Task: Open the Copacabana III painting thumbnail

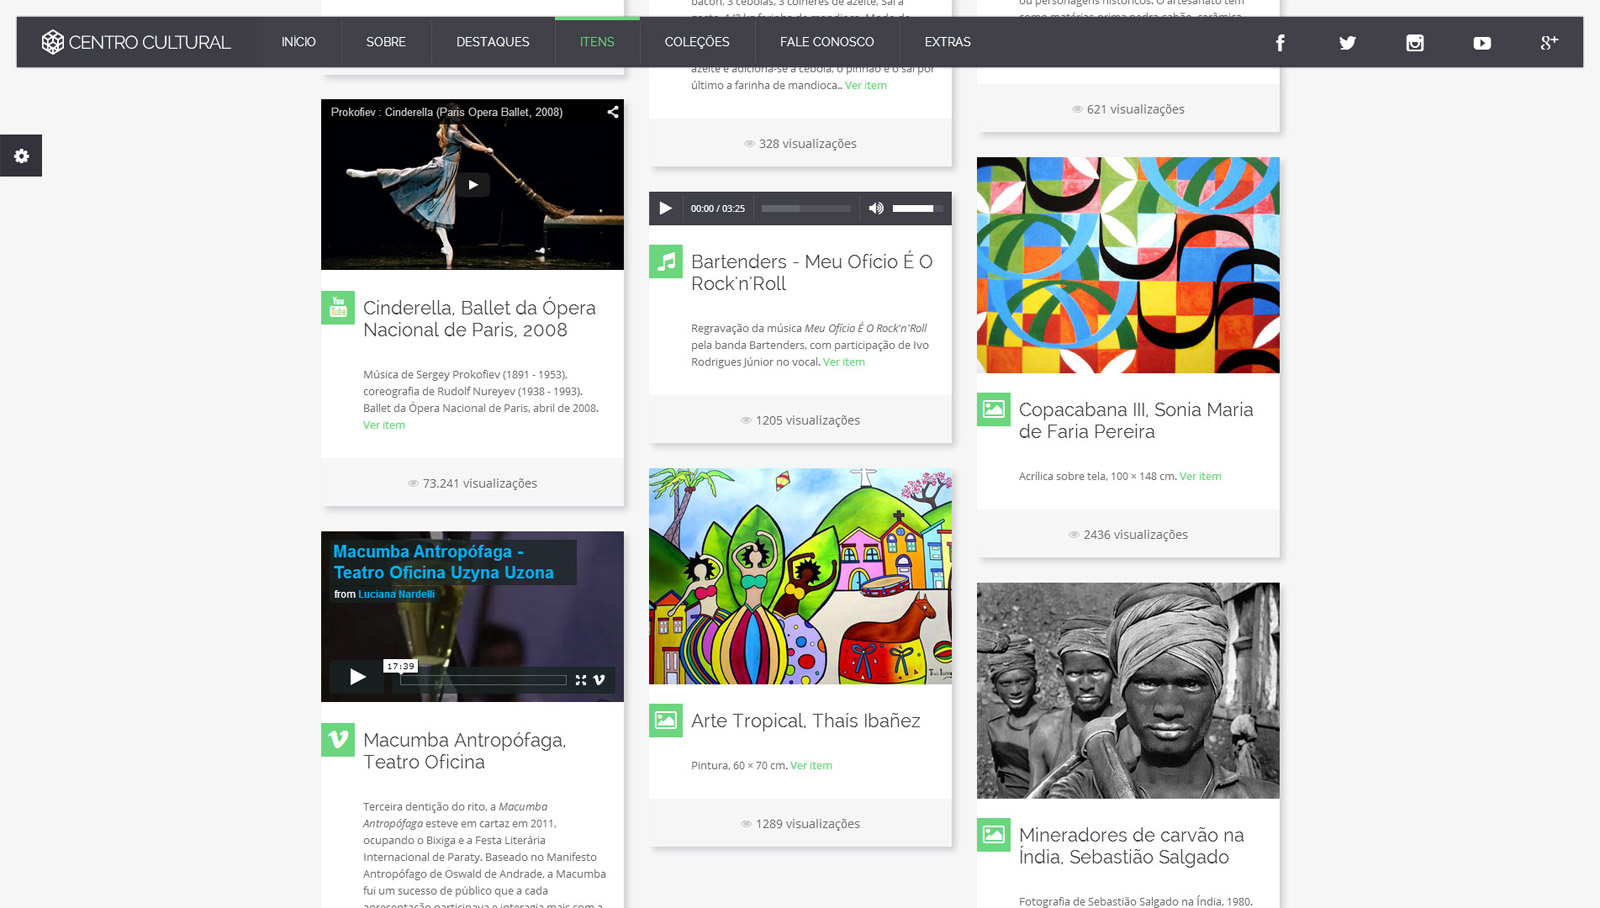Action: click(x=1128, y=265)
